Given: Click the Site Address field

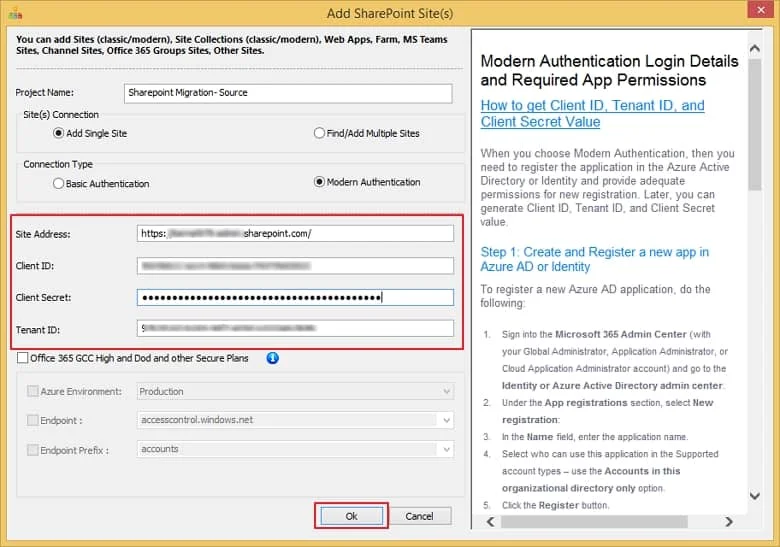Looking at the screenshot, I should (295, 233).
